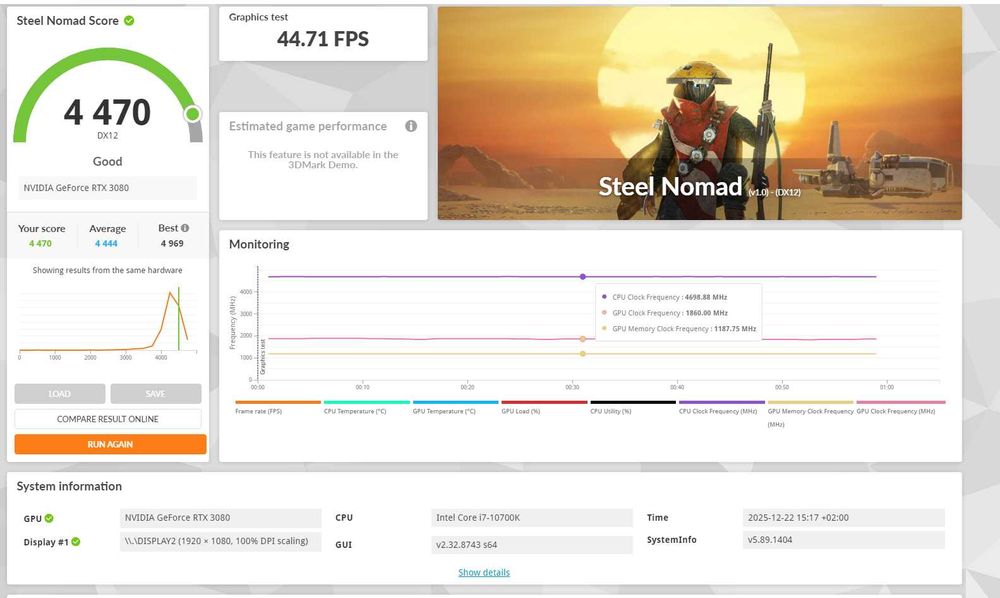Screen dimensions: 1000x598
Task: Click the 44.71 FPS graphics test value
Action: (x=323, y=39)
